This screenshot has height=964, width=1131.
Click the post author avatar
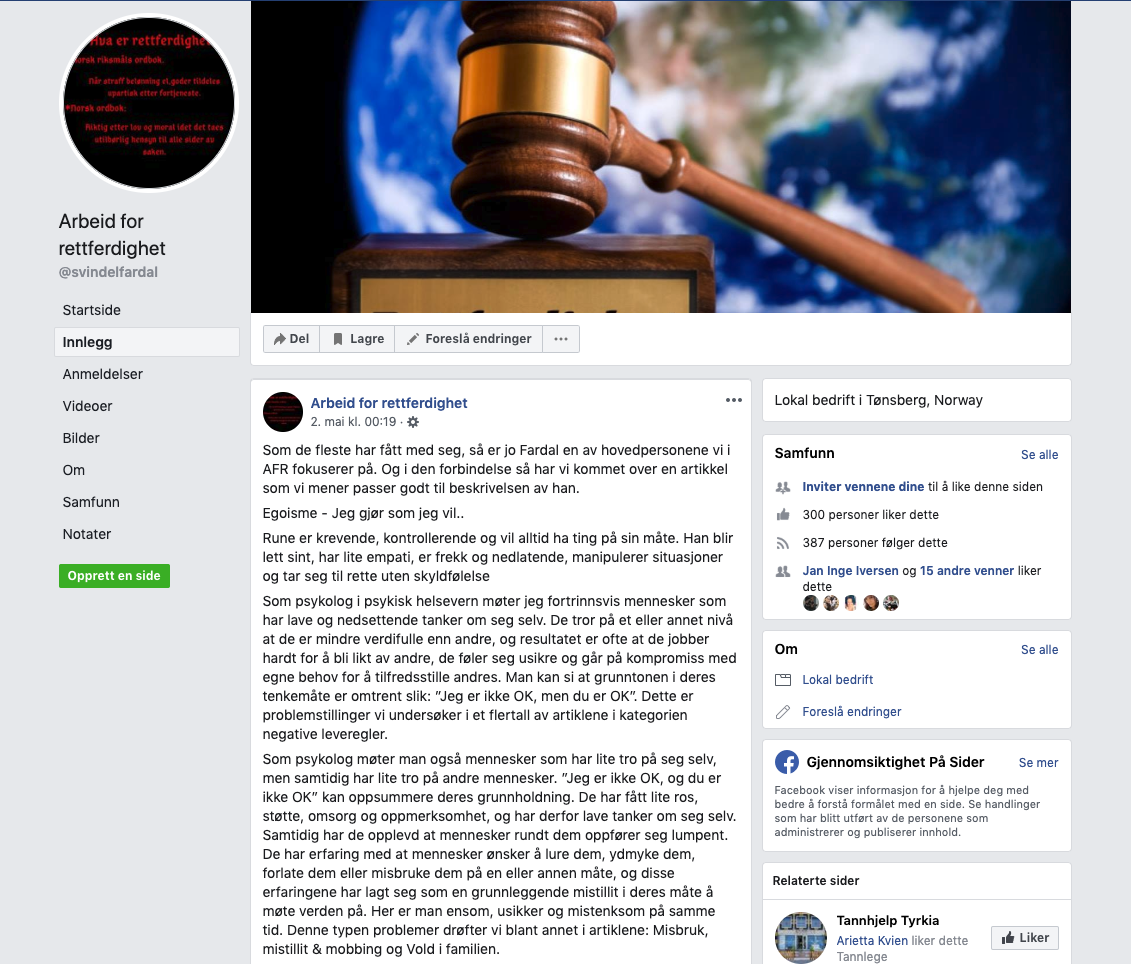[x=283, y=412]
